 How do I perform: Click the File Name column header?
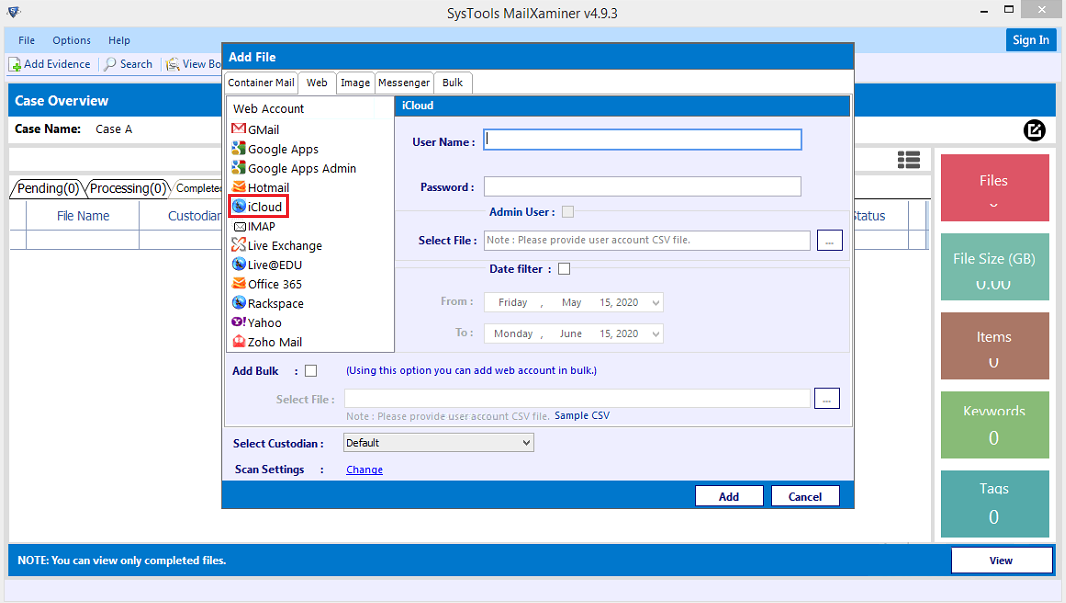(x=83, y=216)
